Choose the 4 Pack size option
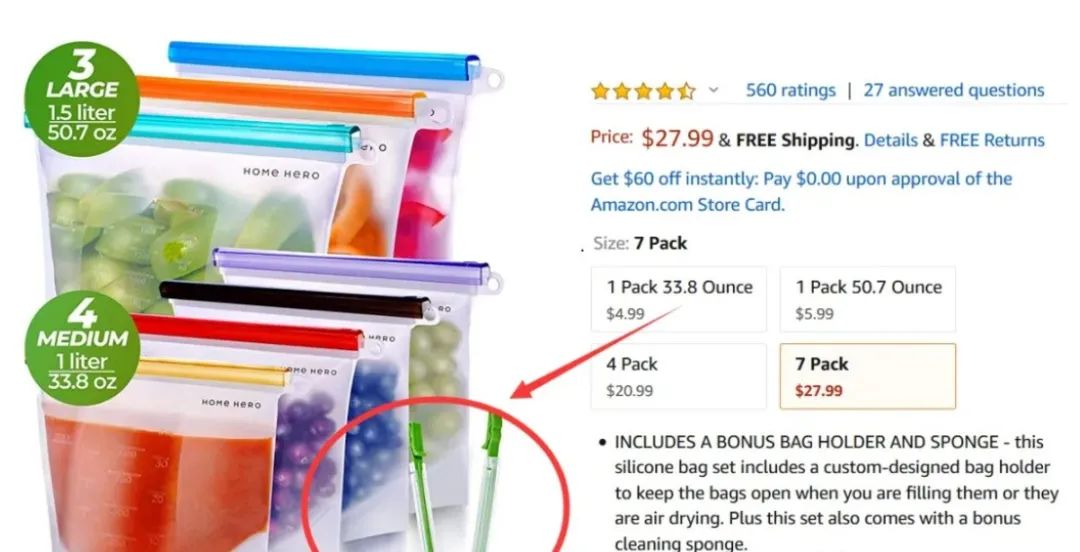Image resolution: width=1080 pixels, height=552 pixels. point(678,376)
